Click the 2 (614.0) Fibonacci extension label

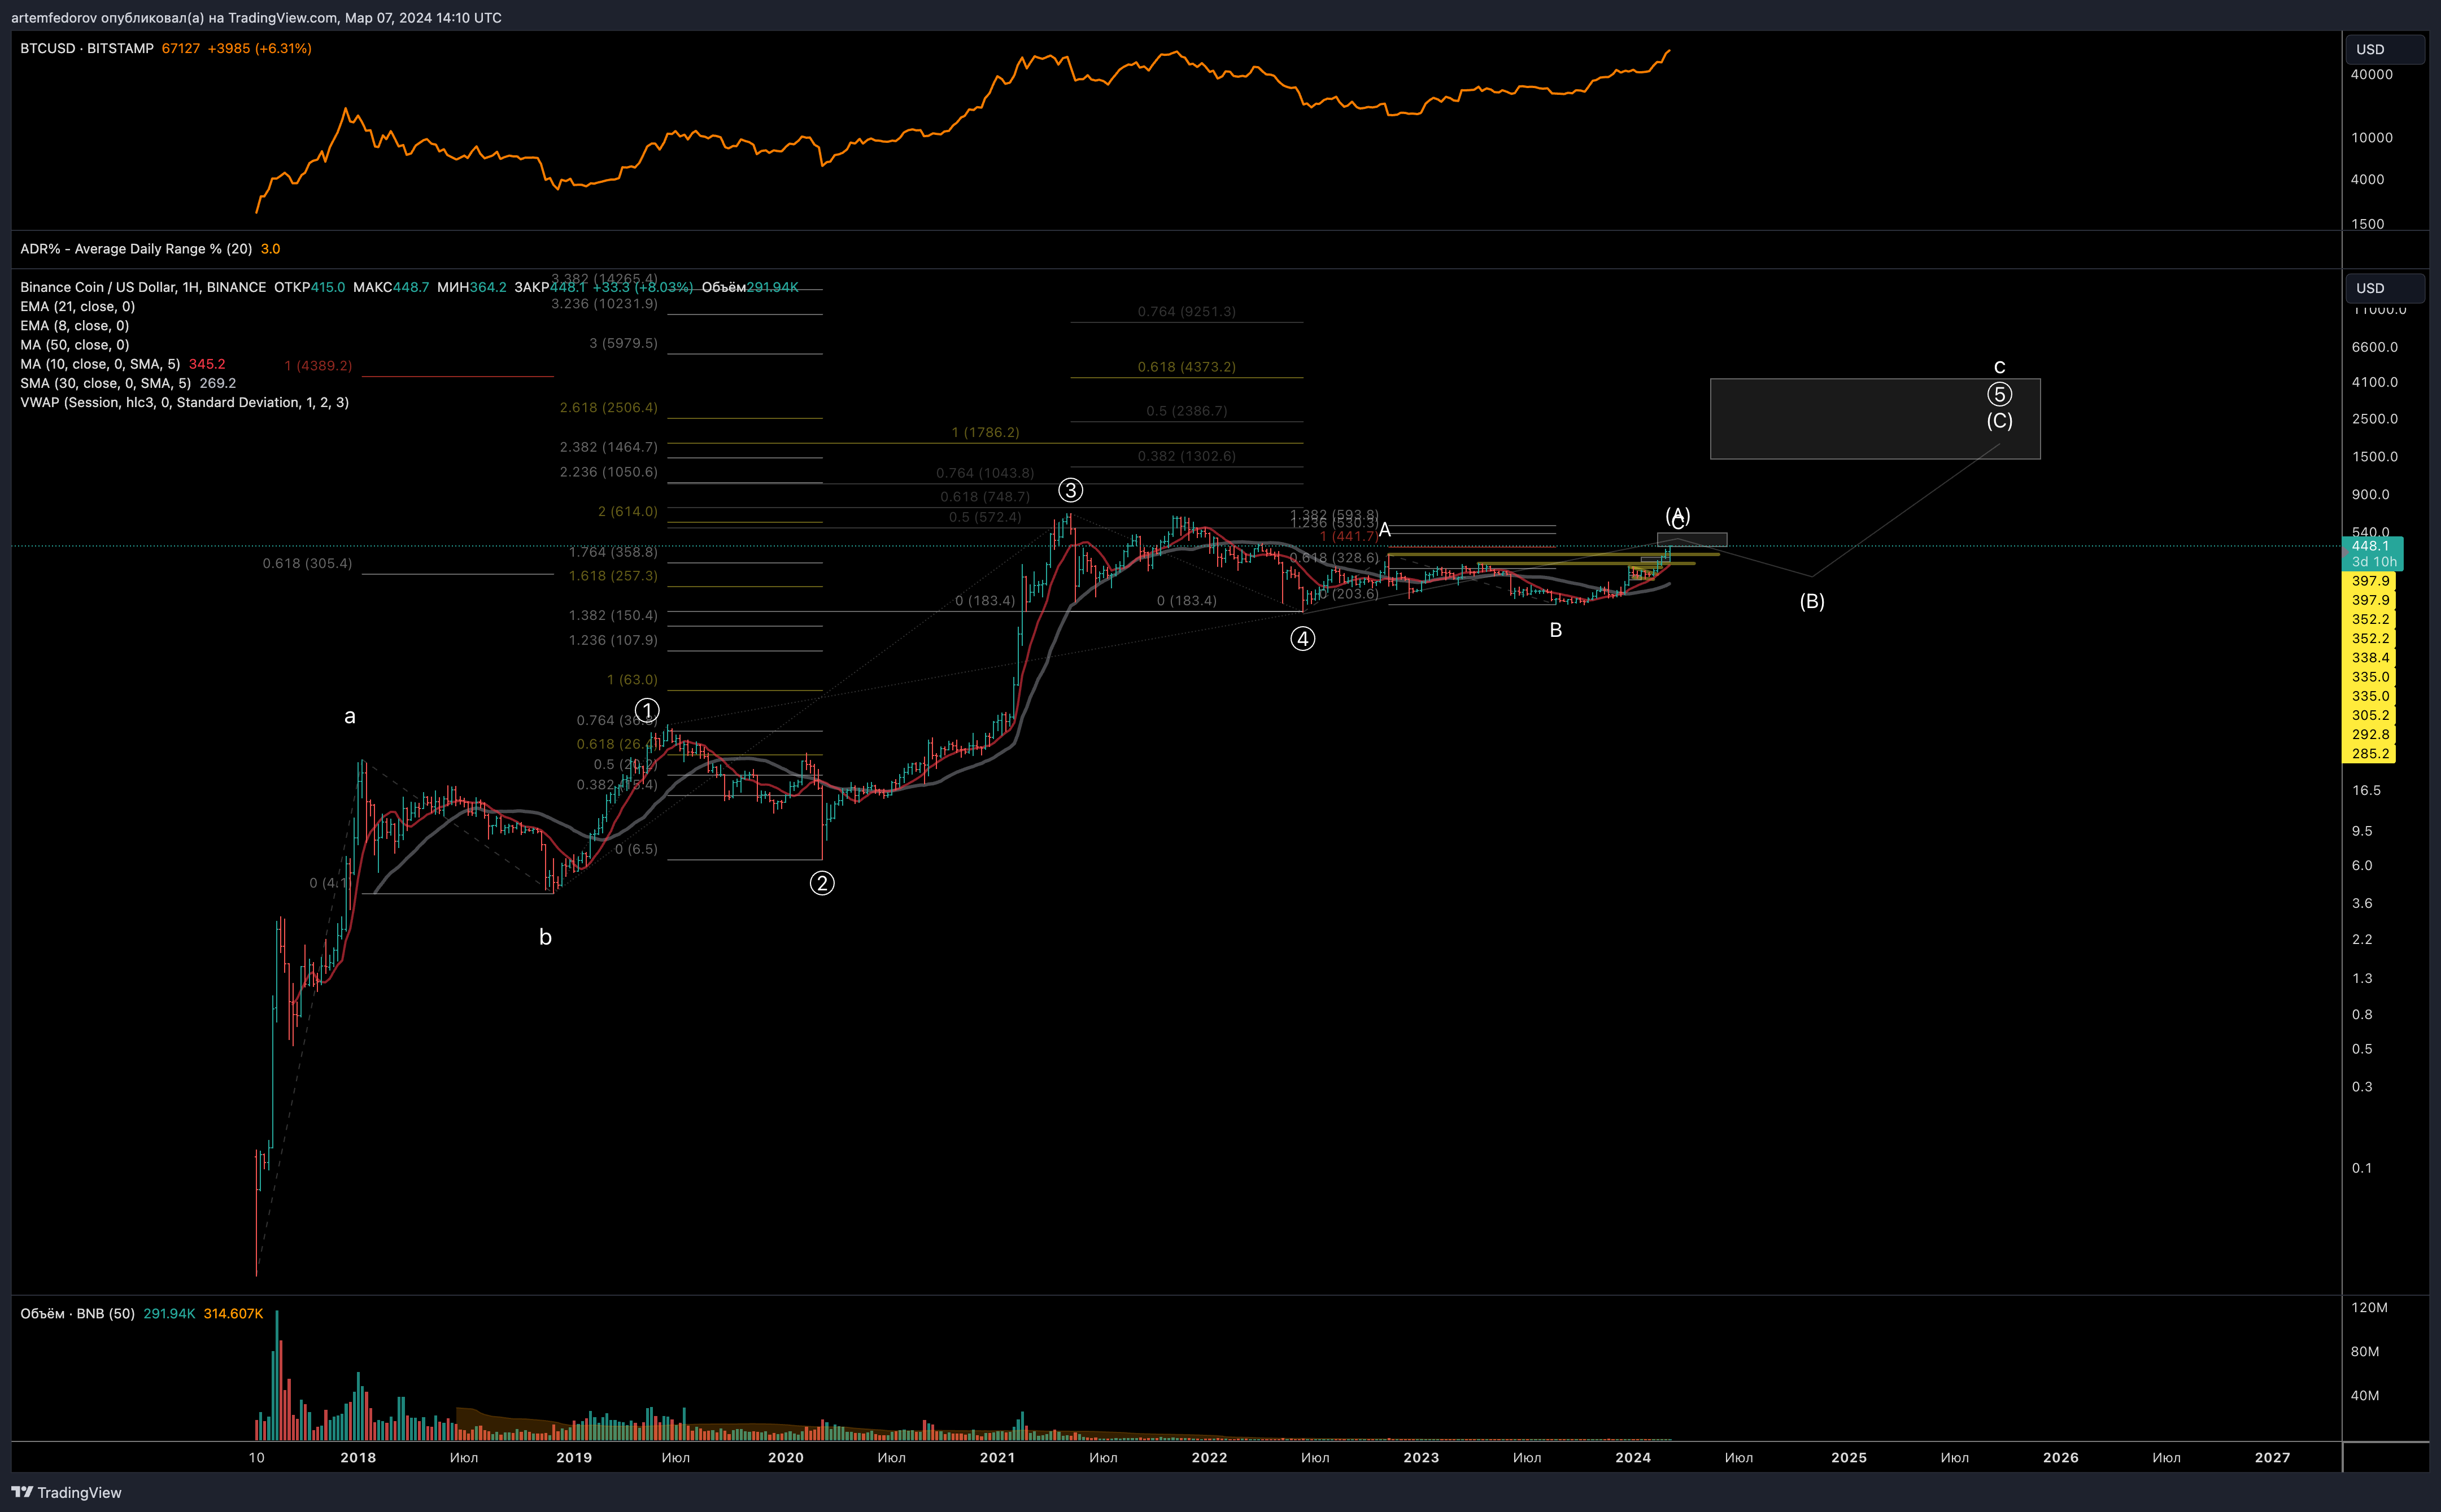[627, 511]
